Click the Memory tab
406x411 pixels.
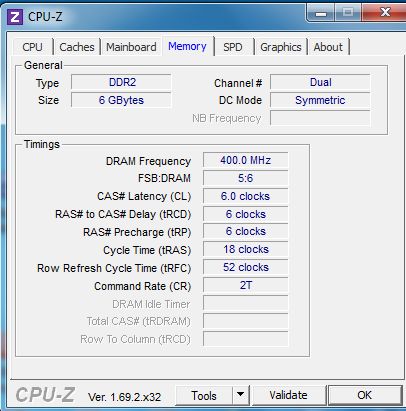pyautogui.click(x=187, y=46)
